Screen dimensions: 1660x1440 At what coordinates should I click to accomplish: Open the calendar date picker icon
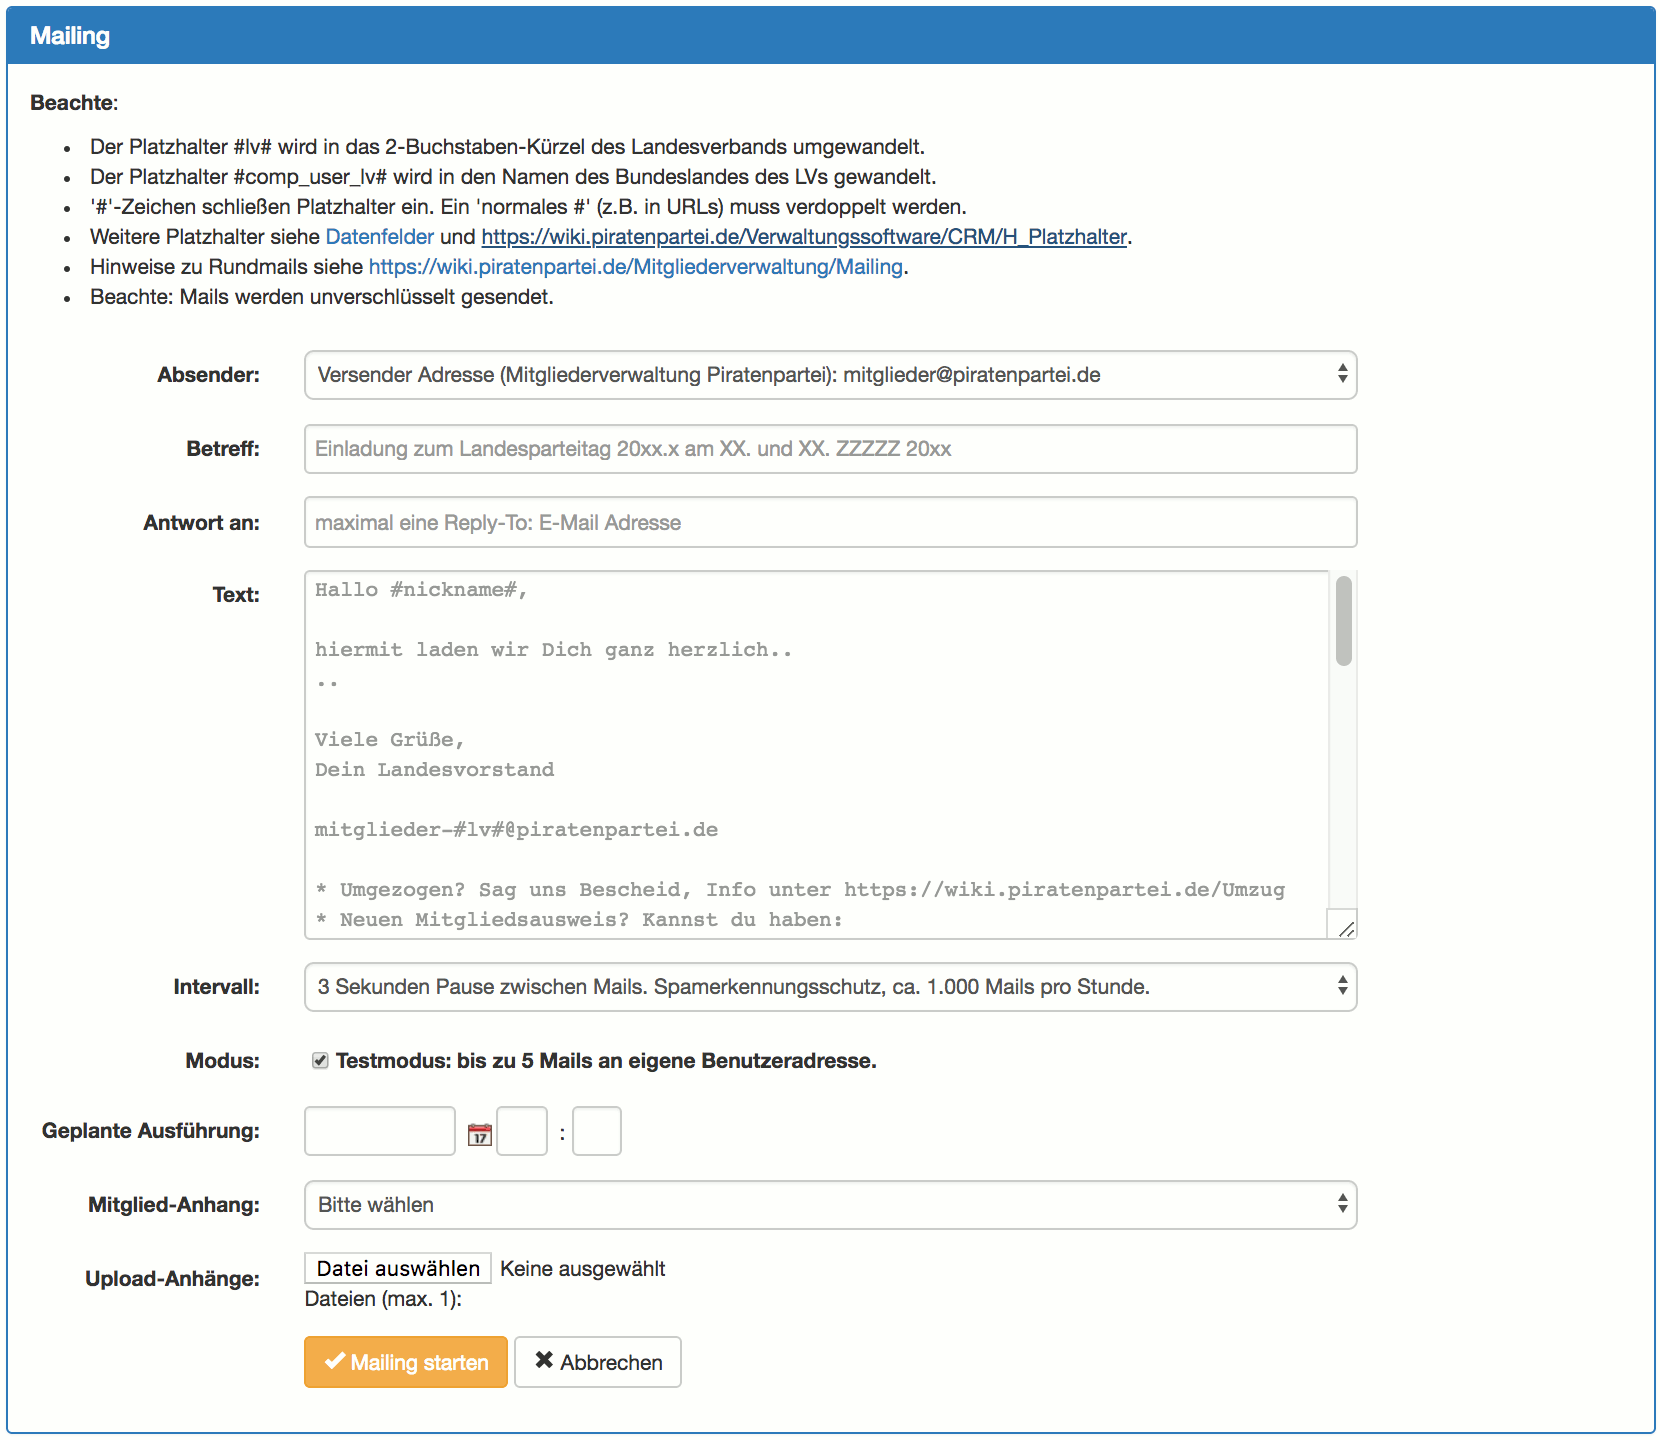[x=480, y=1134]
